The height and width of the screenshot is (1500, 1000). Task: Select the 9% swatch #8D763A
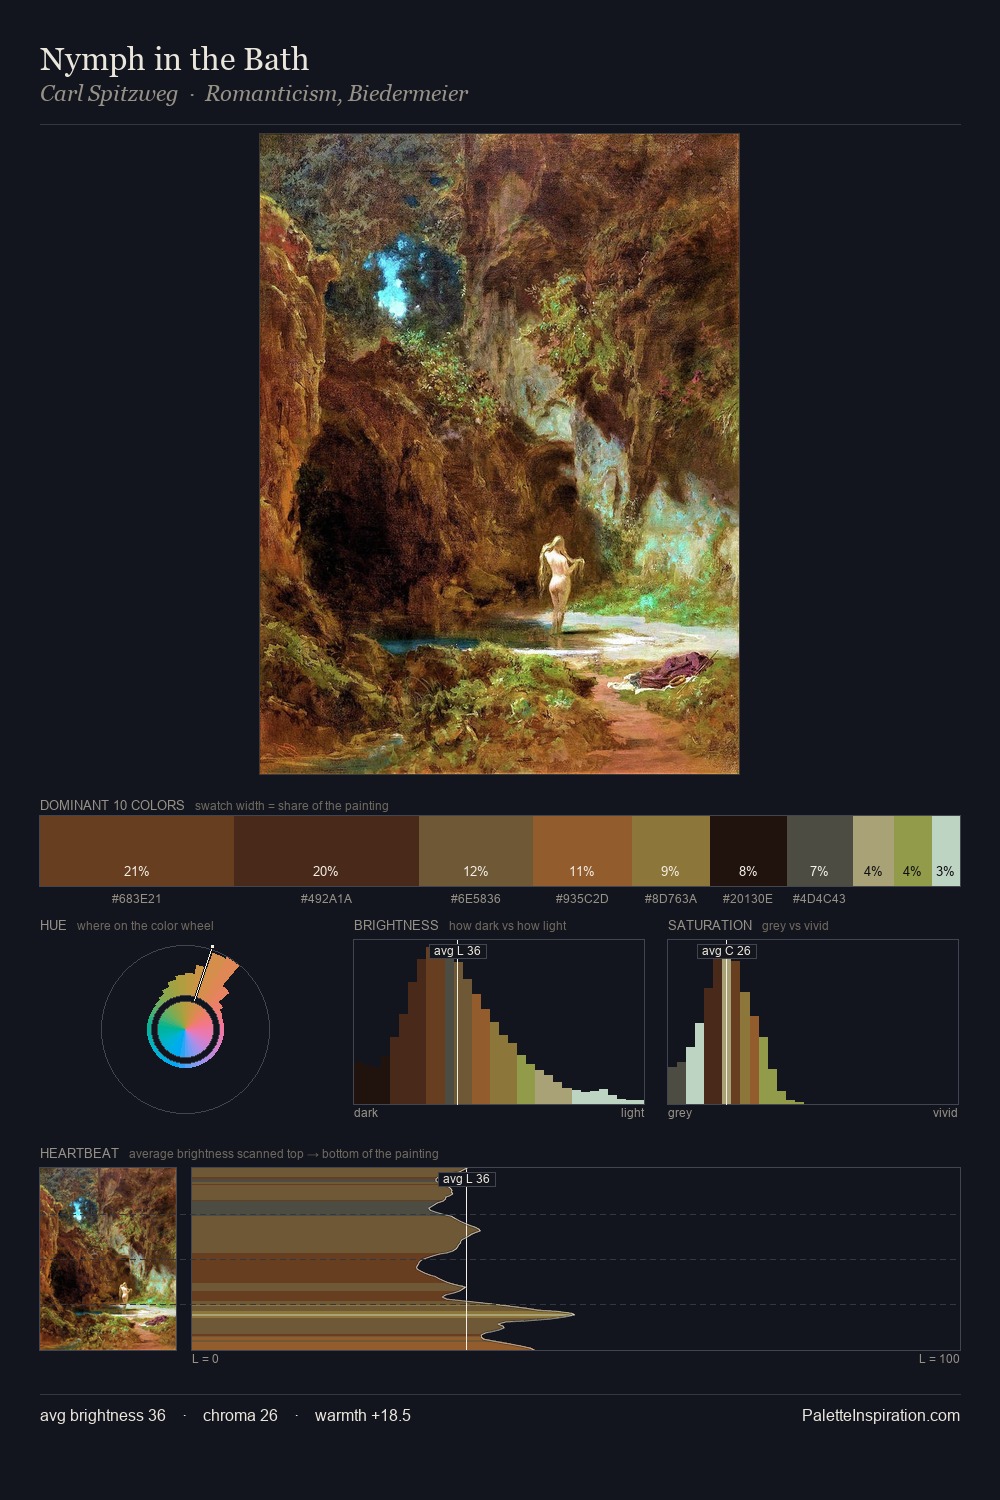[671, 851]
